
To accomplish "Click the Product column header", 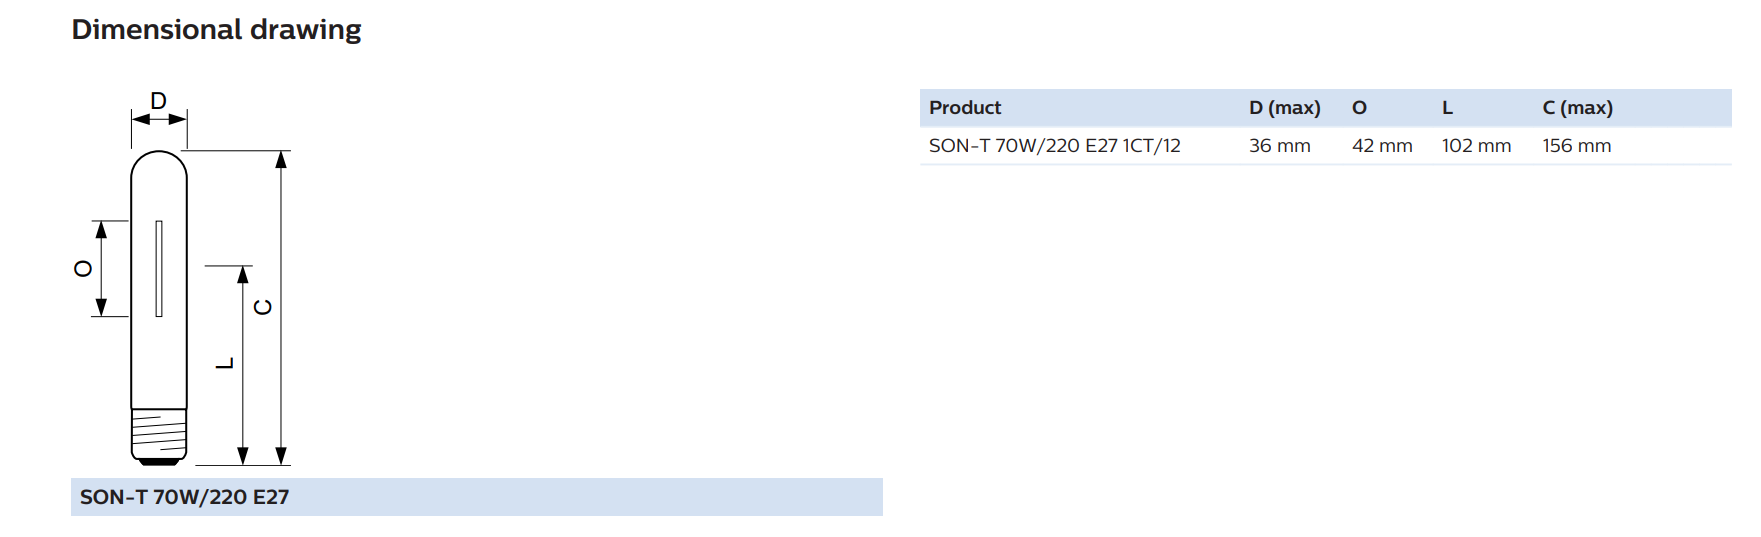I will pos(964,108).
